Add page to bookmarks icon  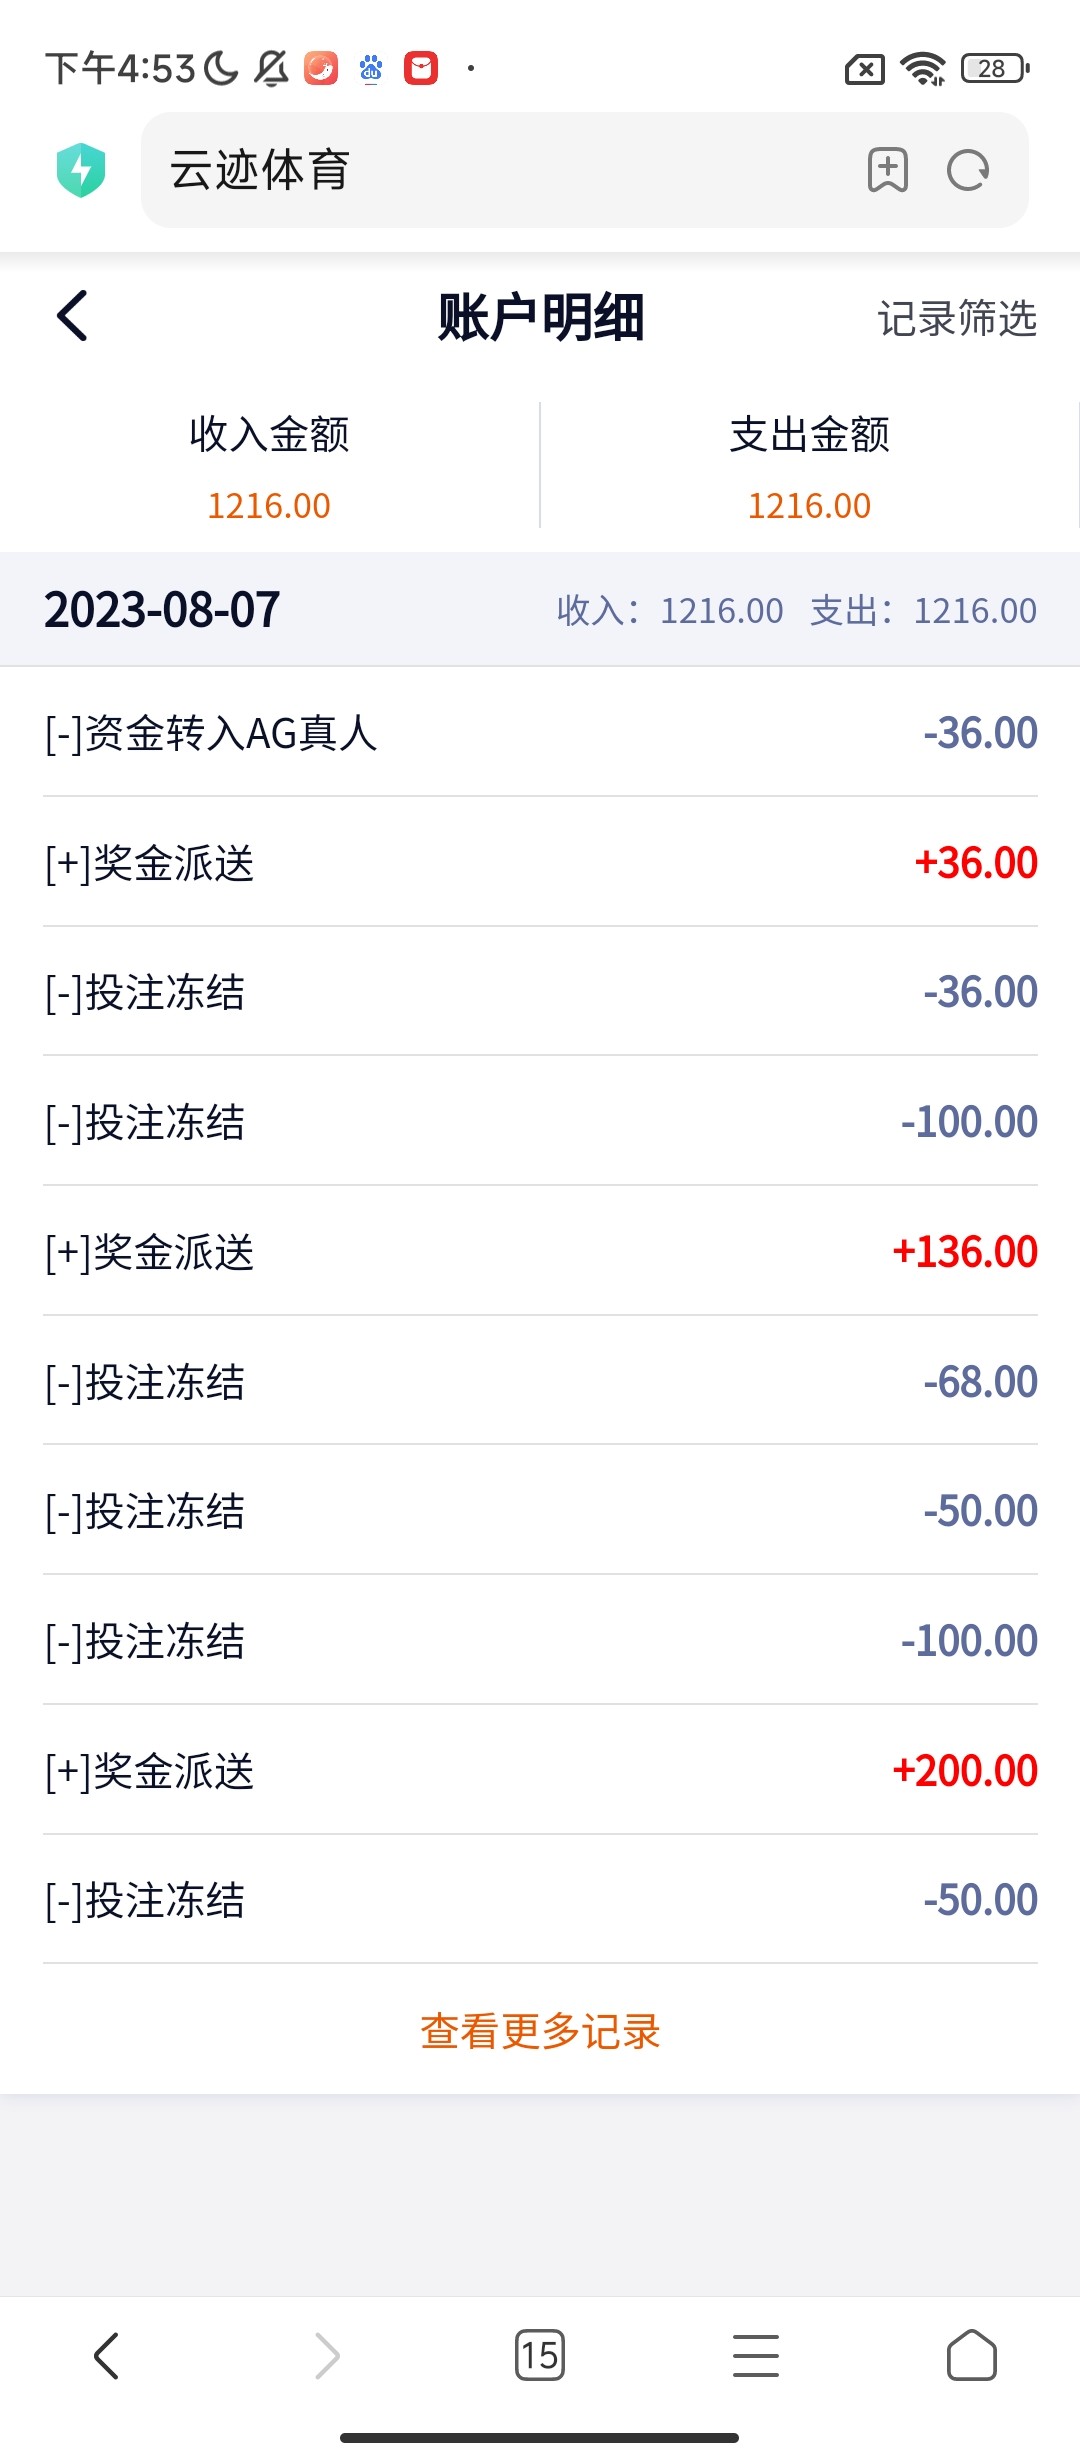coord(887,170)
